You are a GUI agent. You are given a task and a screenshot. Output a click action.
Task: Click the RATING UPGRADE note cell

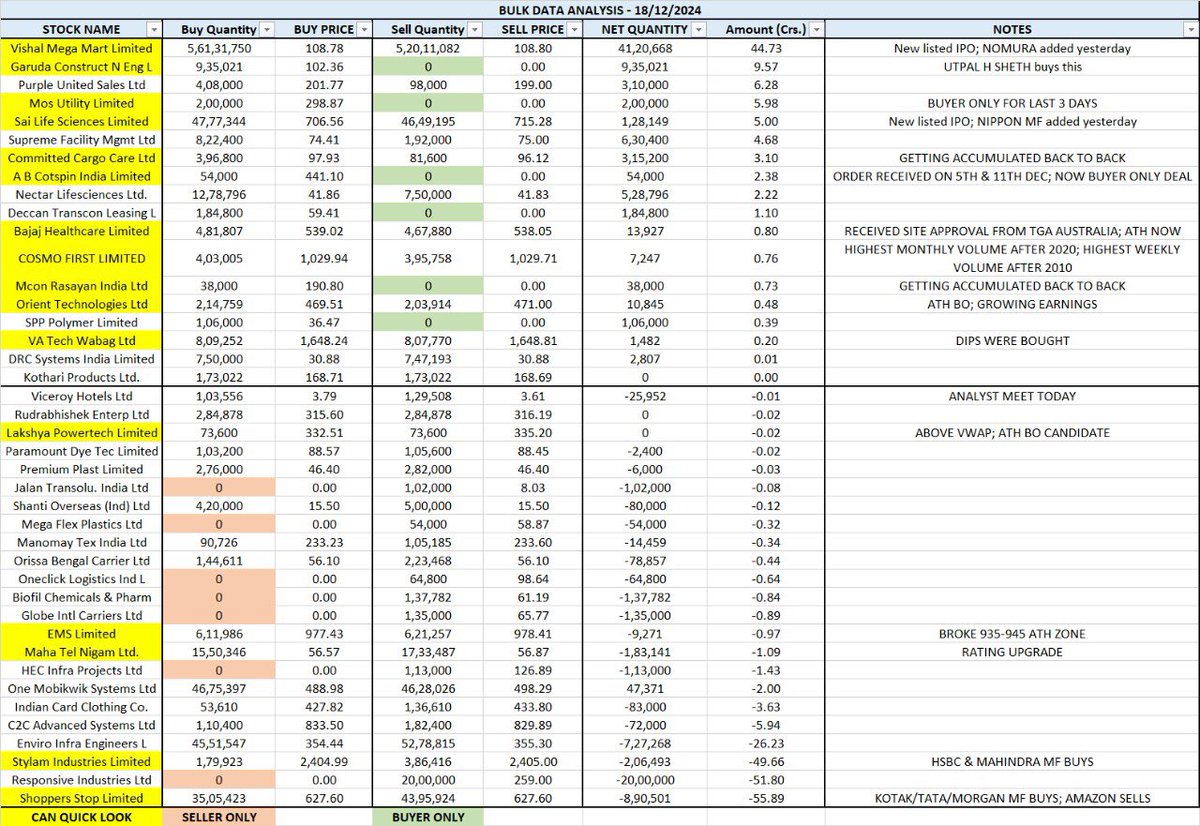[1011, 652]
